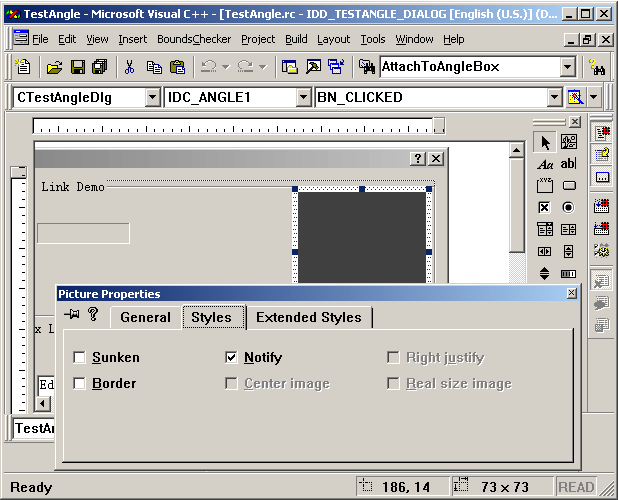Pick the Radio Button control tool
Viewport: 618px width, 500px height.
point(568,207)
